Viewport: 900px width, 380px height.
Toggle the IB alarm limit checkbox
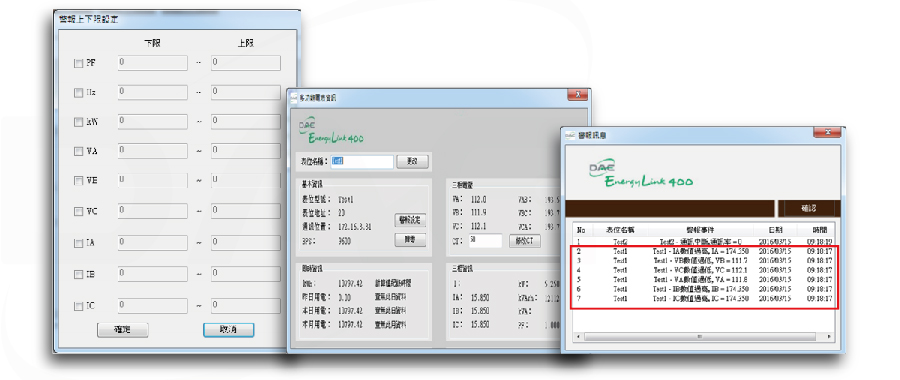(x=79, y=274)
